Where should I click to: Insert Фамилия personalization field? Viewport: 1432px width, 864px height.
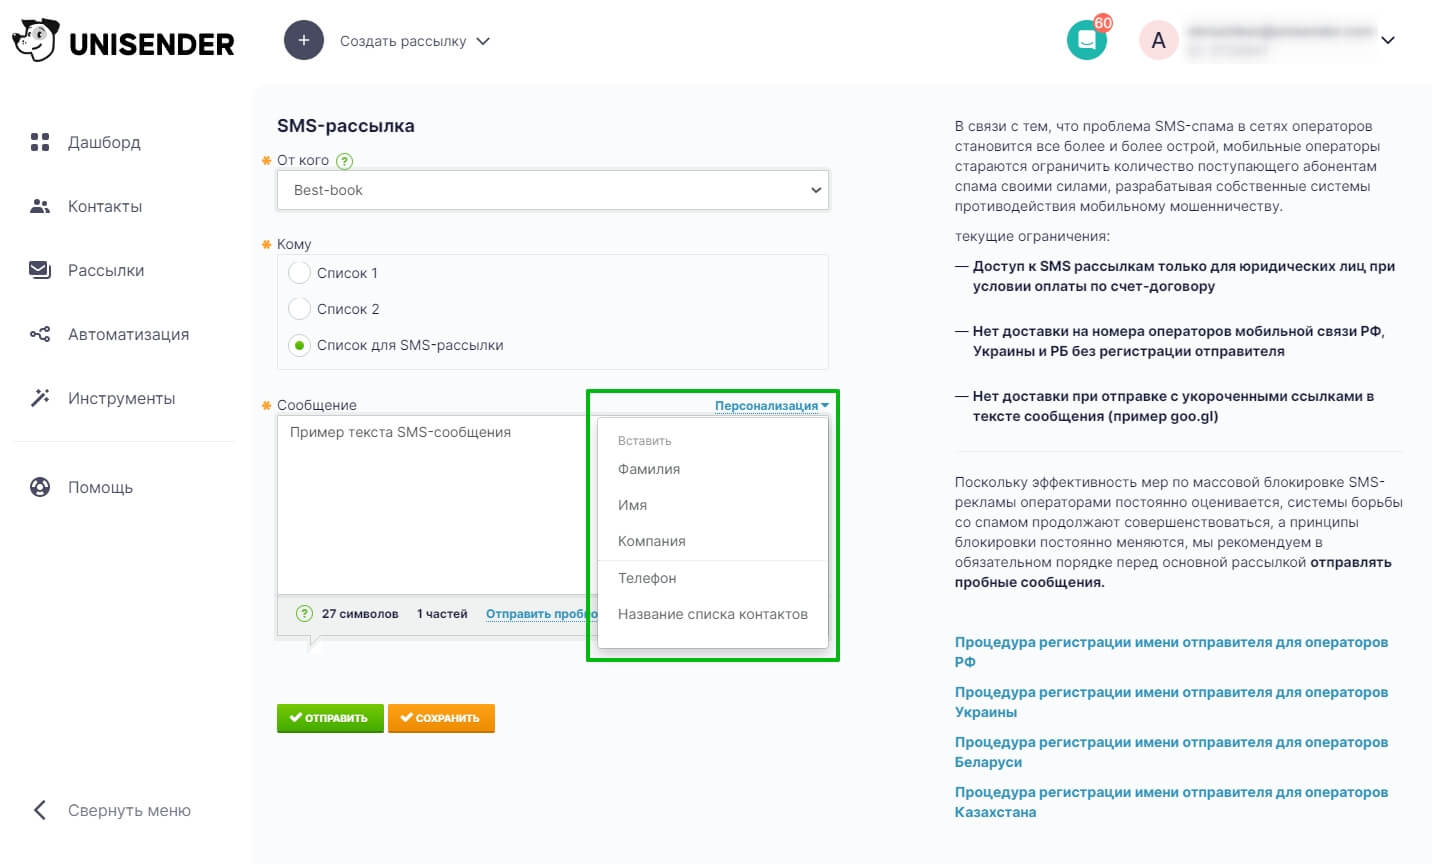click(x=649, y=469)
